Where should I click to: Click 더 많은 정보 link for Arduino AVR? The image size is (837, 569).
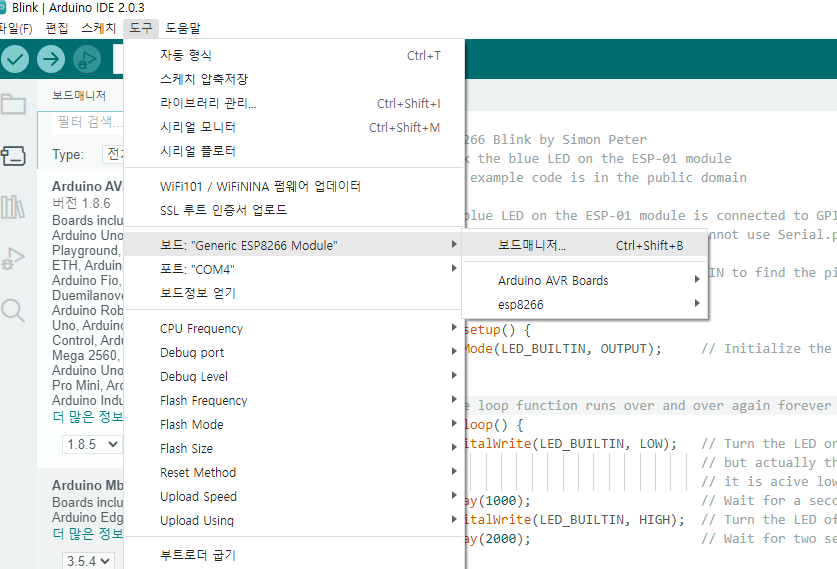point(88,416)
